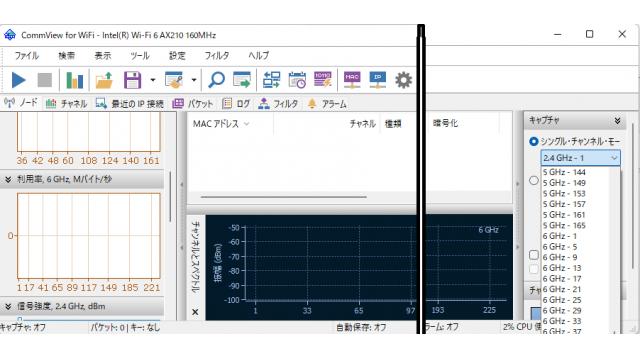Collapse the 利用率, 6 GHz section
The height and width of the screenshot is (360, 640).
point(8,179)
